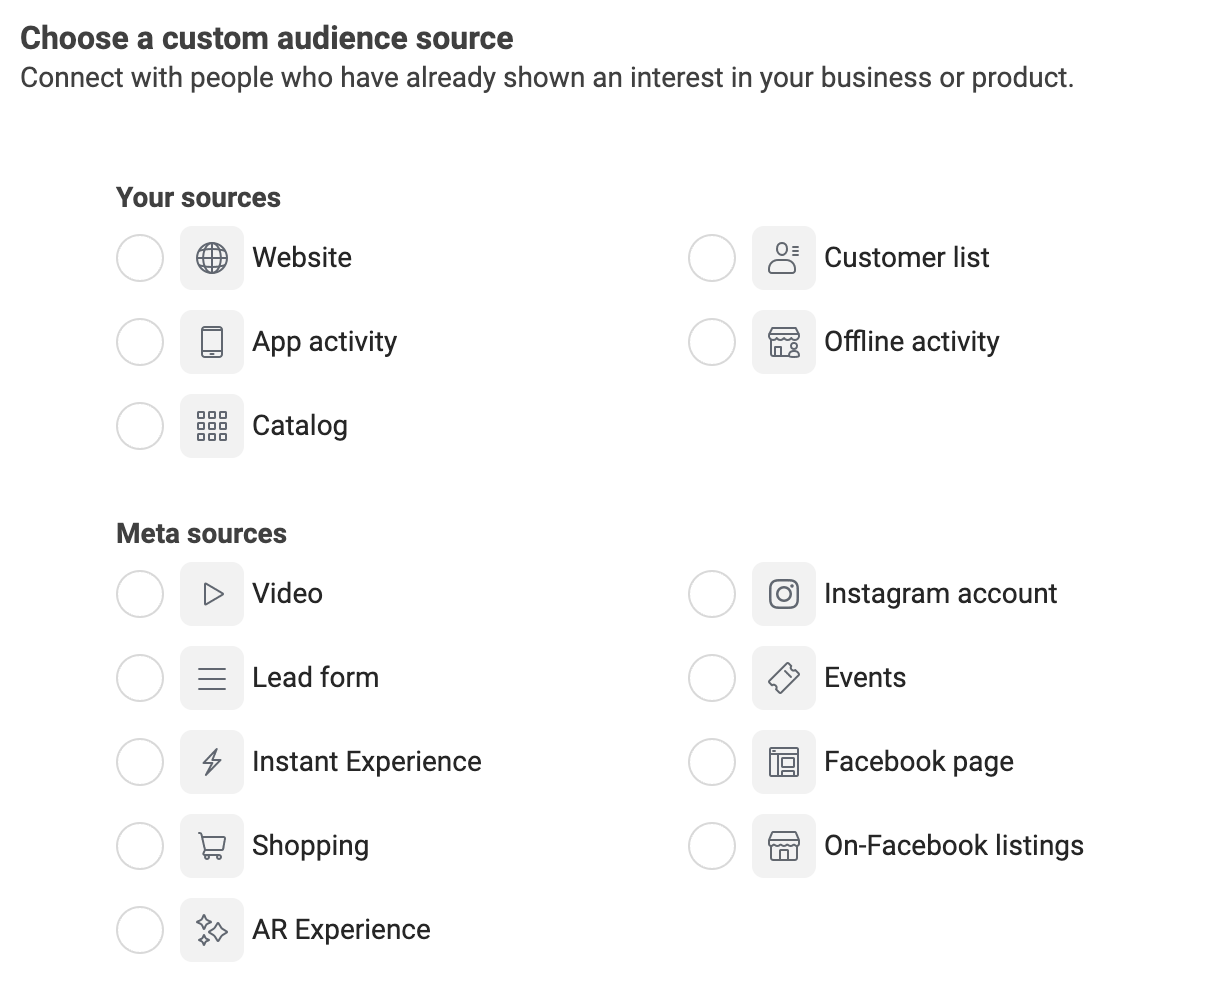Select the Catalog radio button

140,426
